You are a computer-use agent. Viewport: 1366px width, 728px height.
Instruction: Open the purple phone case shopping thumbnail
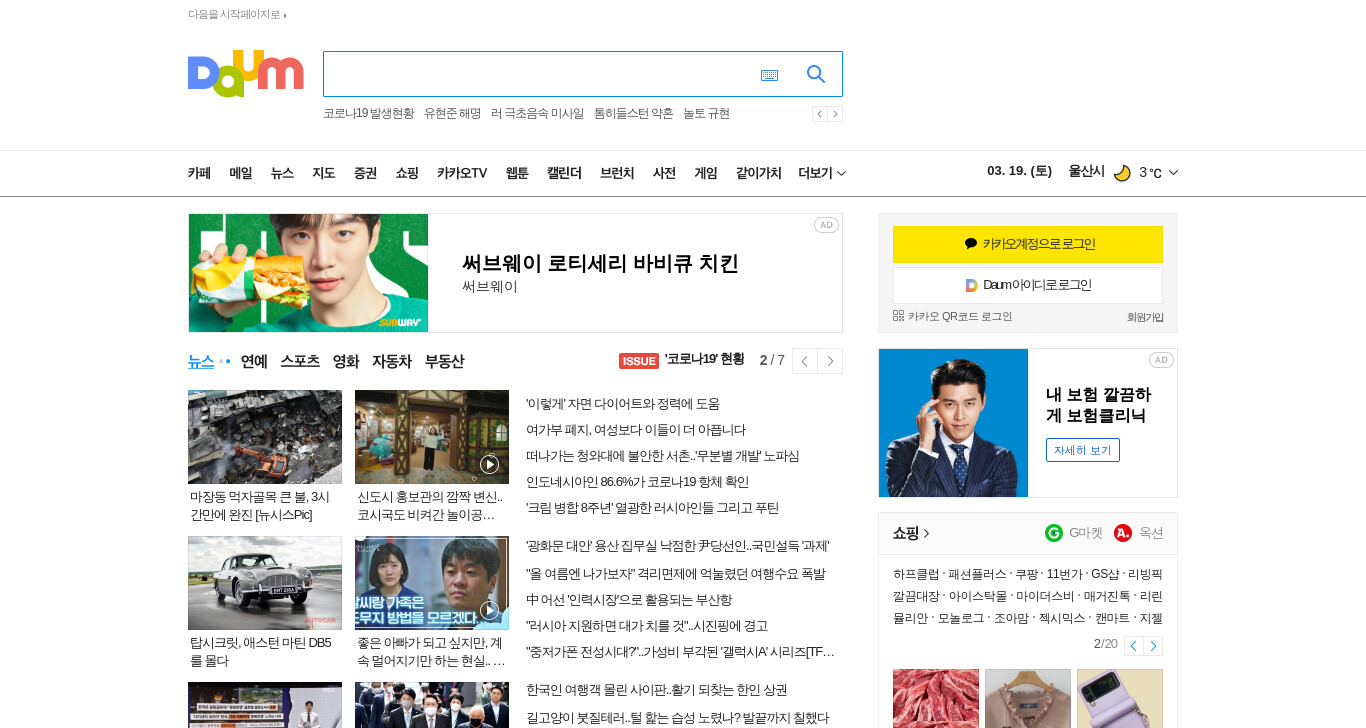[1120, 698]
